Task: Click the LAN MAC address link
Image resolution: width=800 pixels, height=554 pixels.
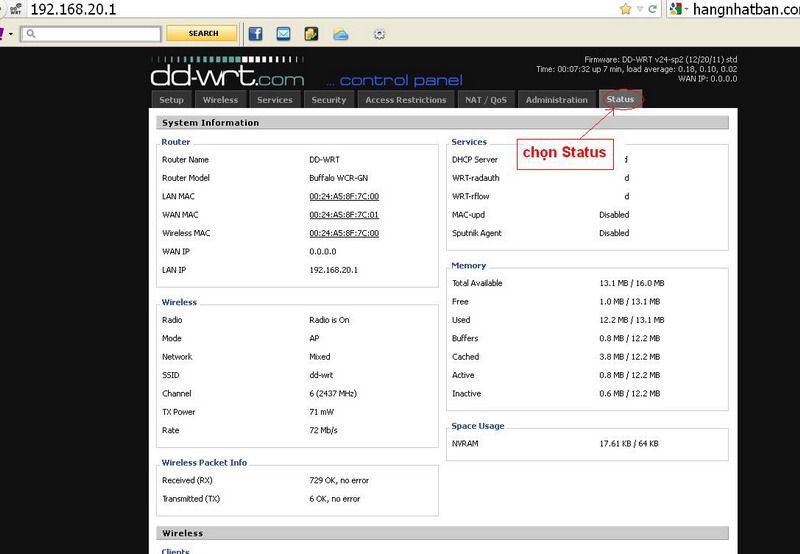Action: (x=344, y=196)
